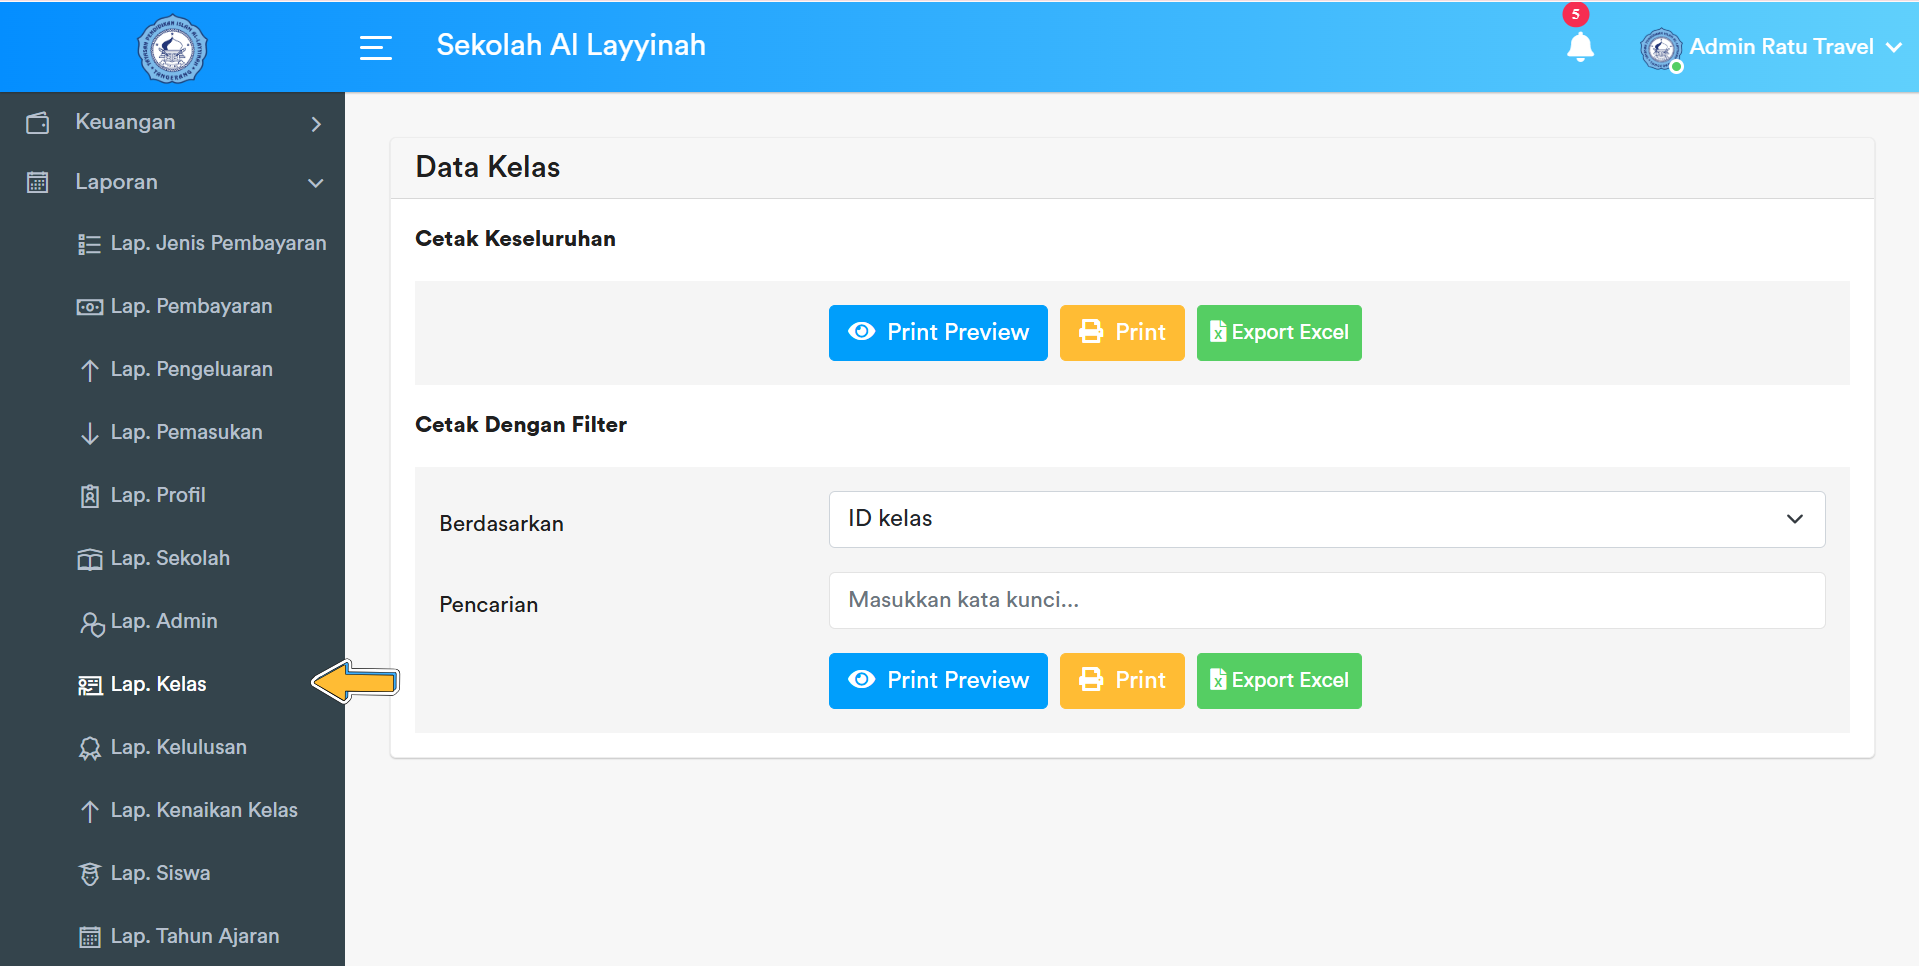Click the hamburger menu next to the title
Screen dimensions: 1919x966
coord(376,46)
